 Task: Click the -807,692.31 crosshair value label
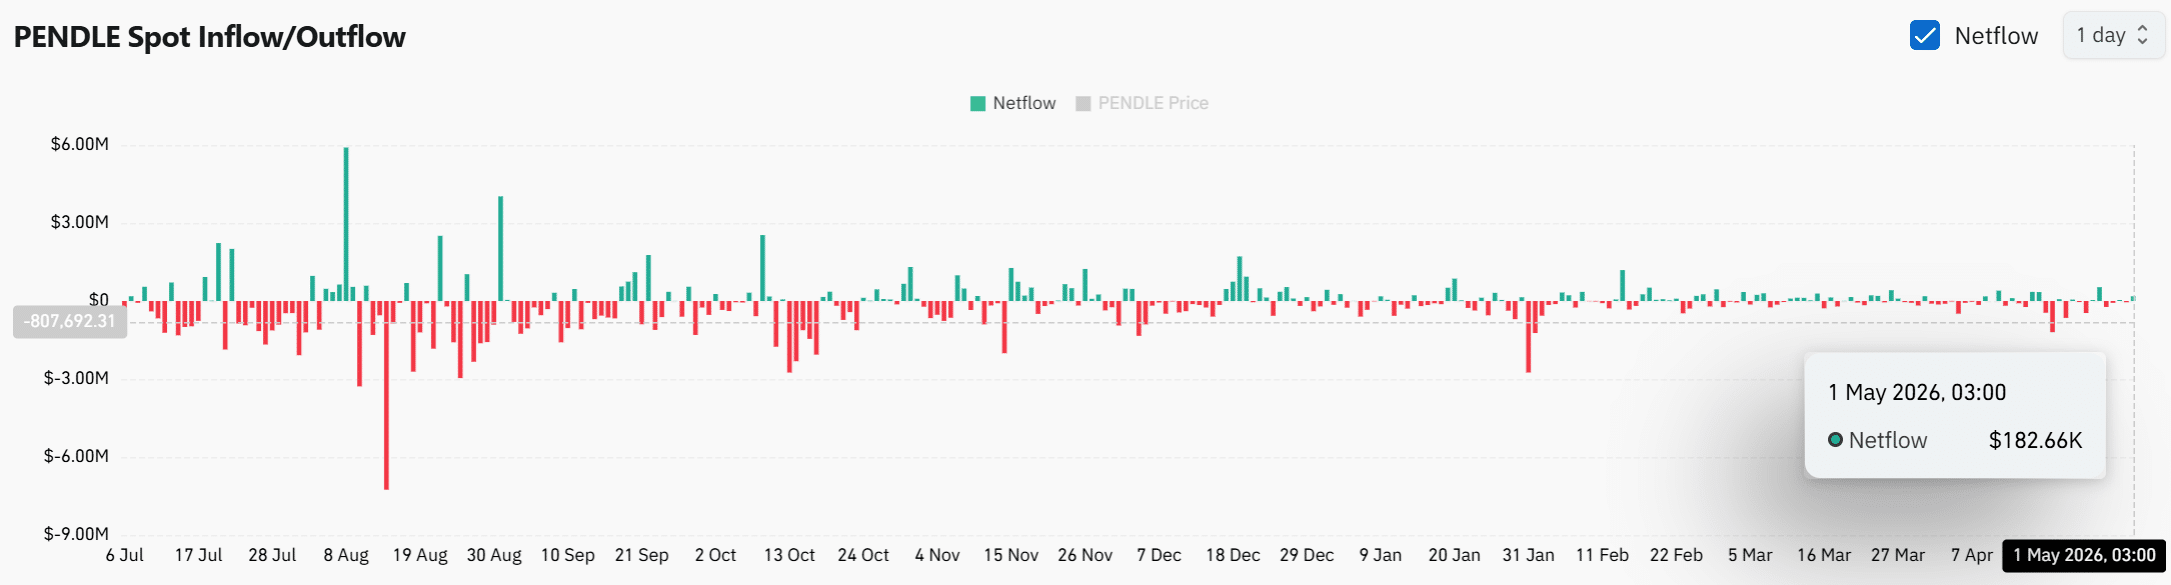coord(70,322)
